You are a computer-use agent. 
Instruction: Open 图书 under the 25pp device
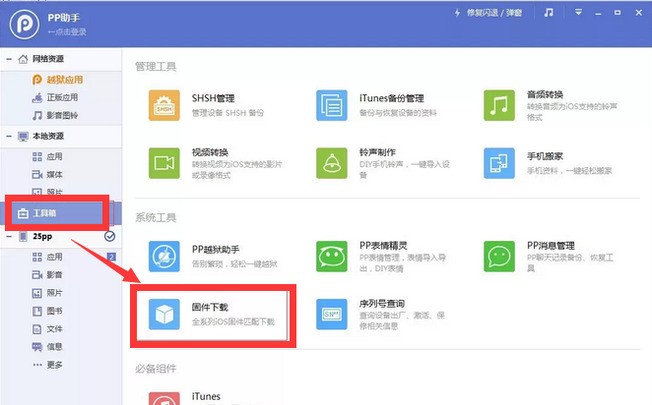click(47, 311)
